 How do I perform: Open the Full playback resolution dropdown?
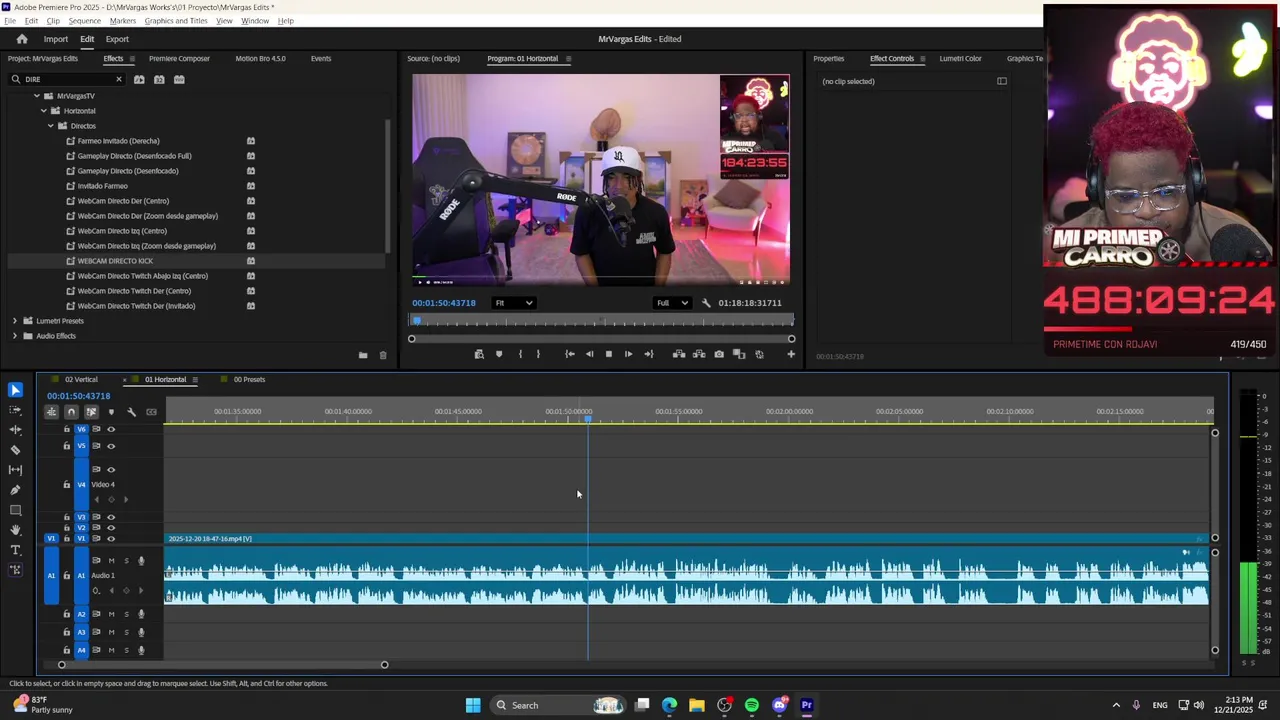click(672, 303)
